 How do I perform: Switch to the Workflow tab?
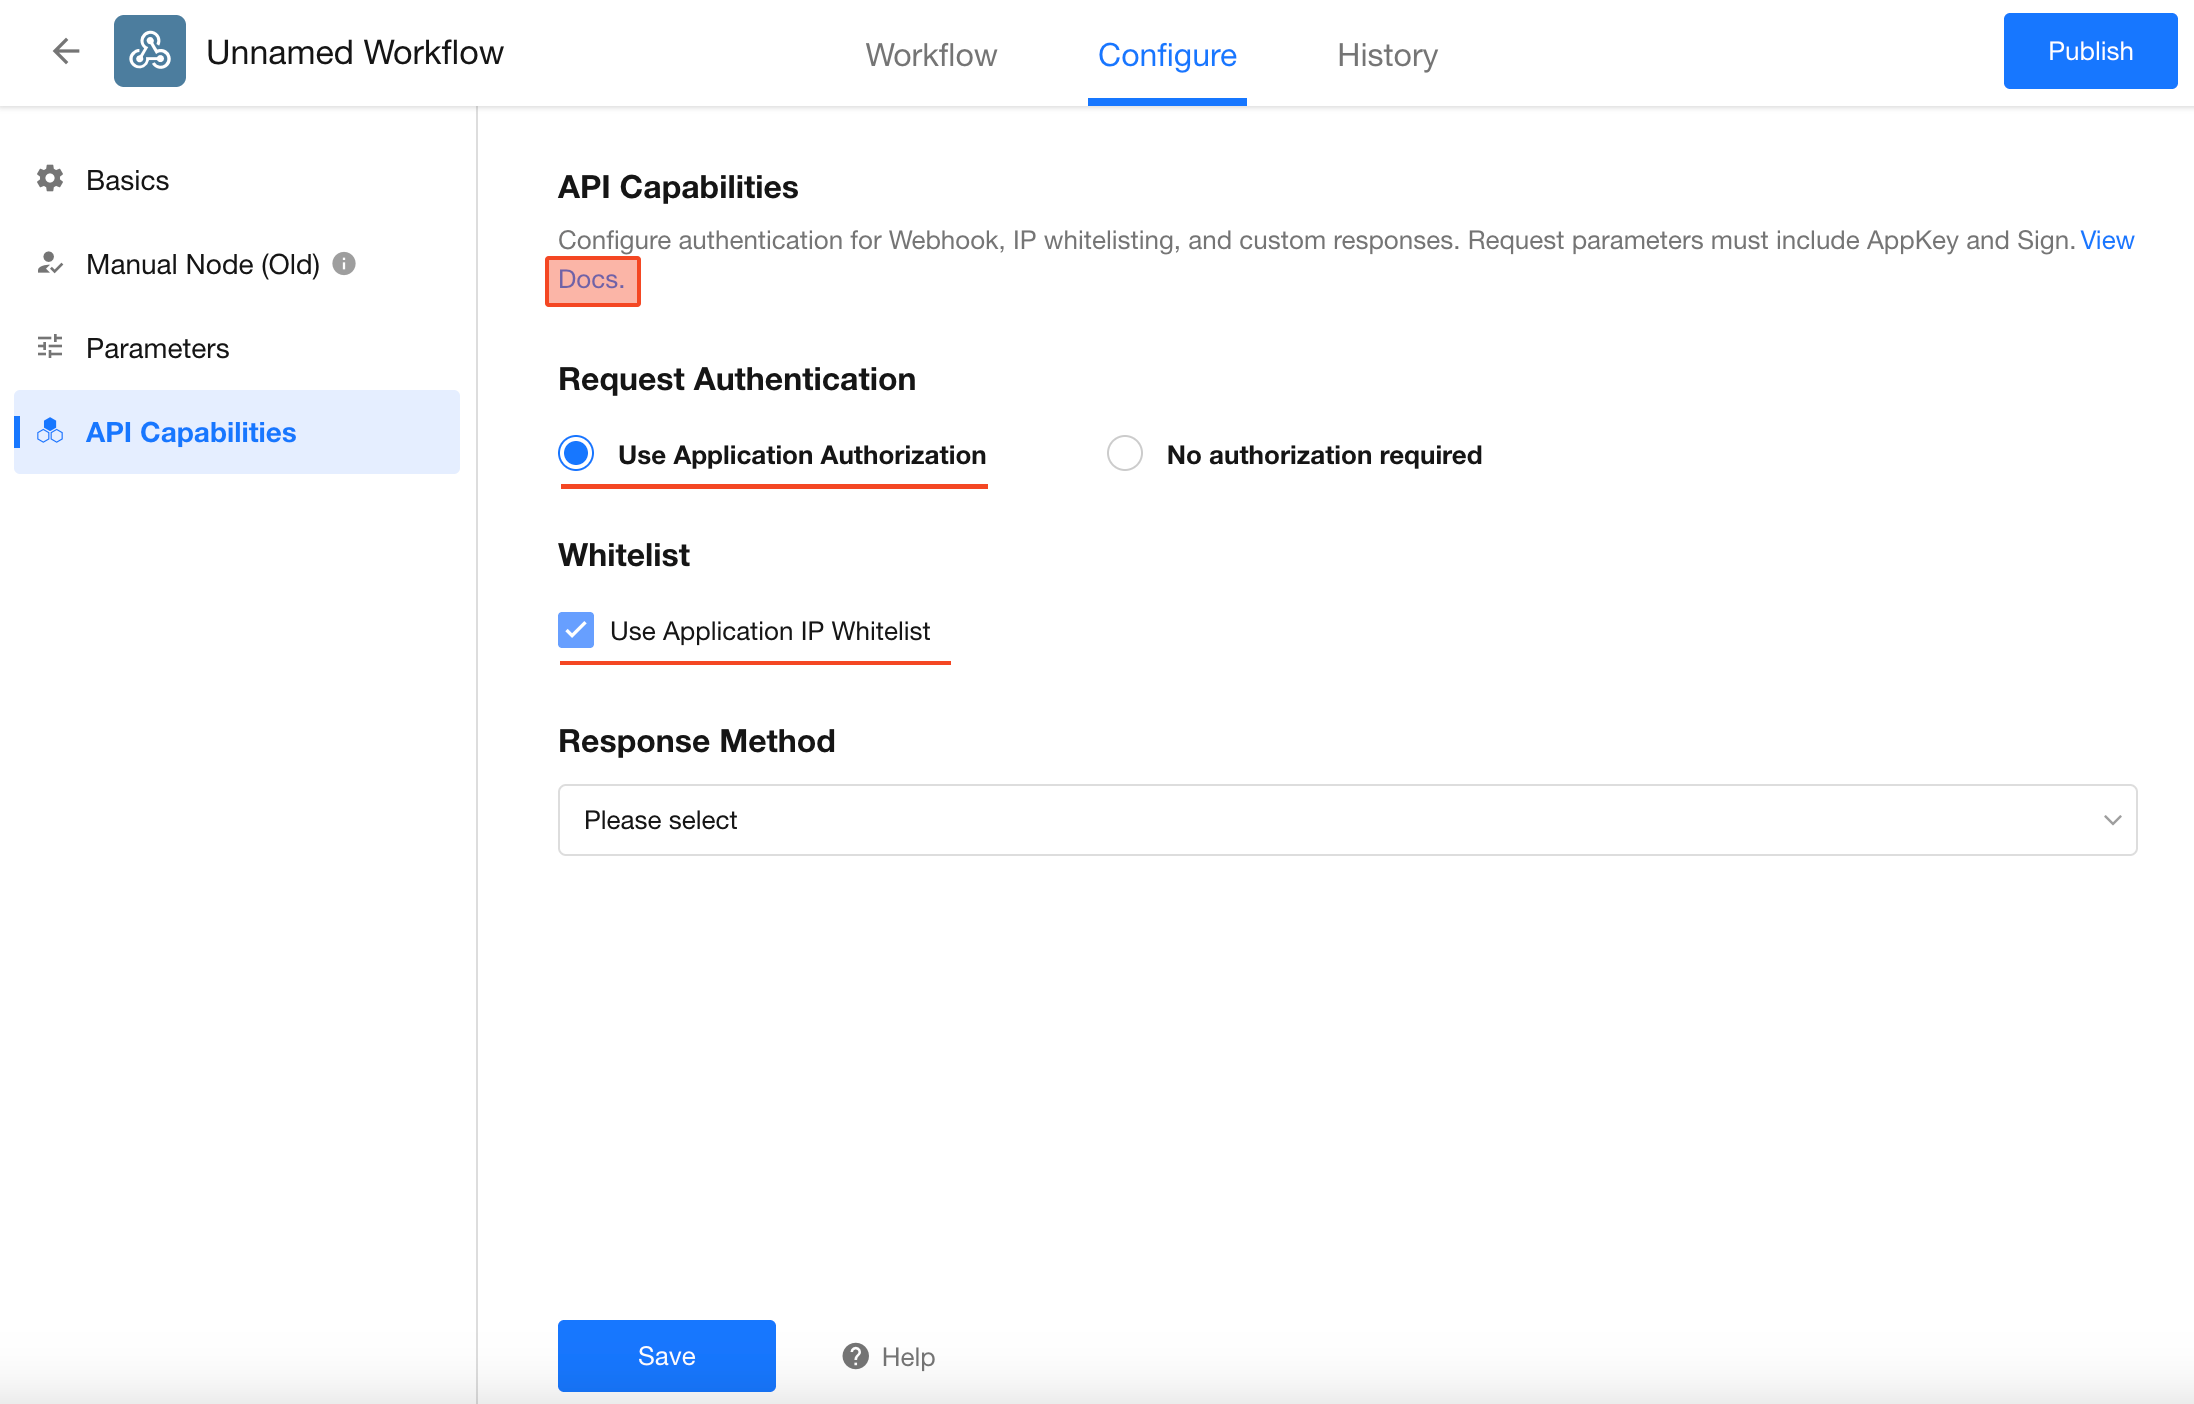coord(931,55)
